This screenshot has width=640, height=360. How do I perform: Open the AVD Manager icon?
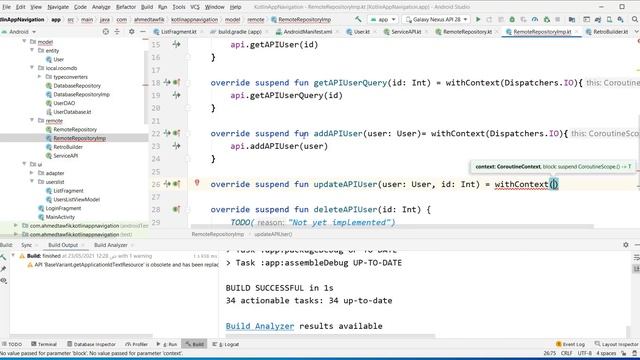(x=609, y=19)
